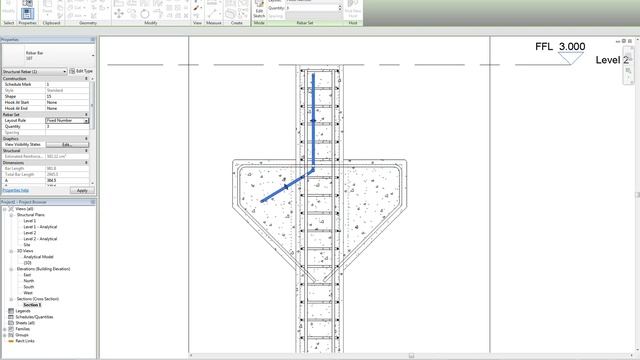Open the Rebar Bar type selector dropdown

click(48, 56)
